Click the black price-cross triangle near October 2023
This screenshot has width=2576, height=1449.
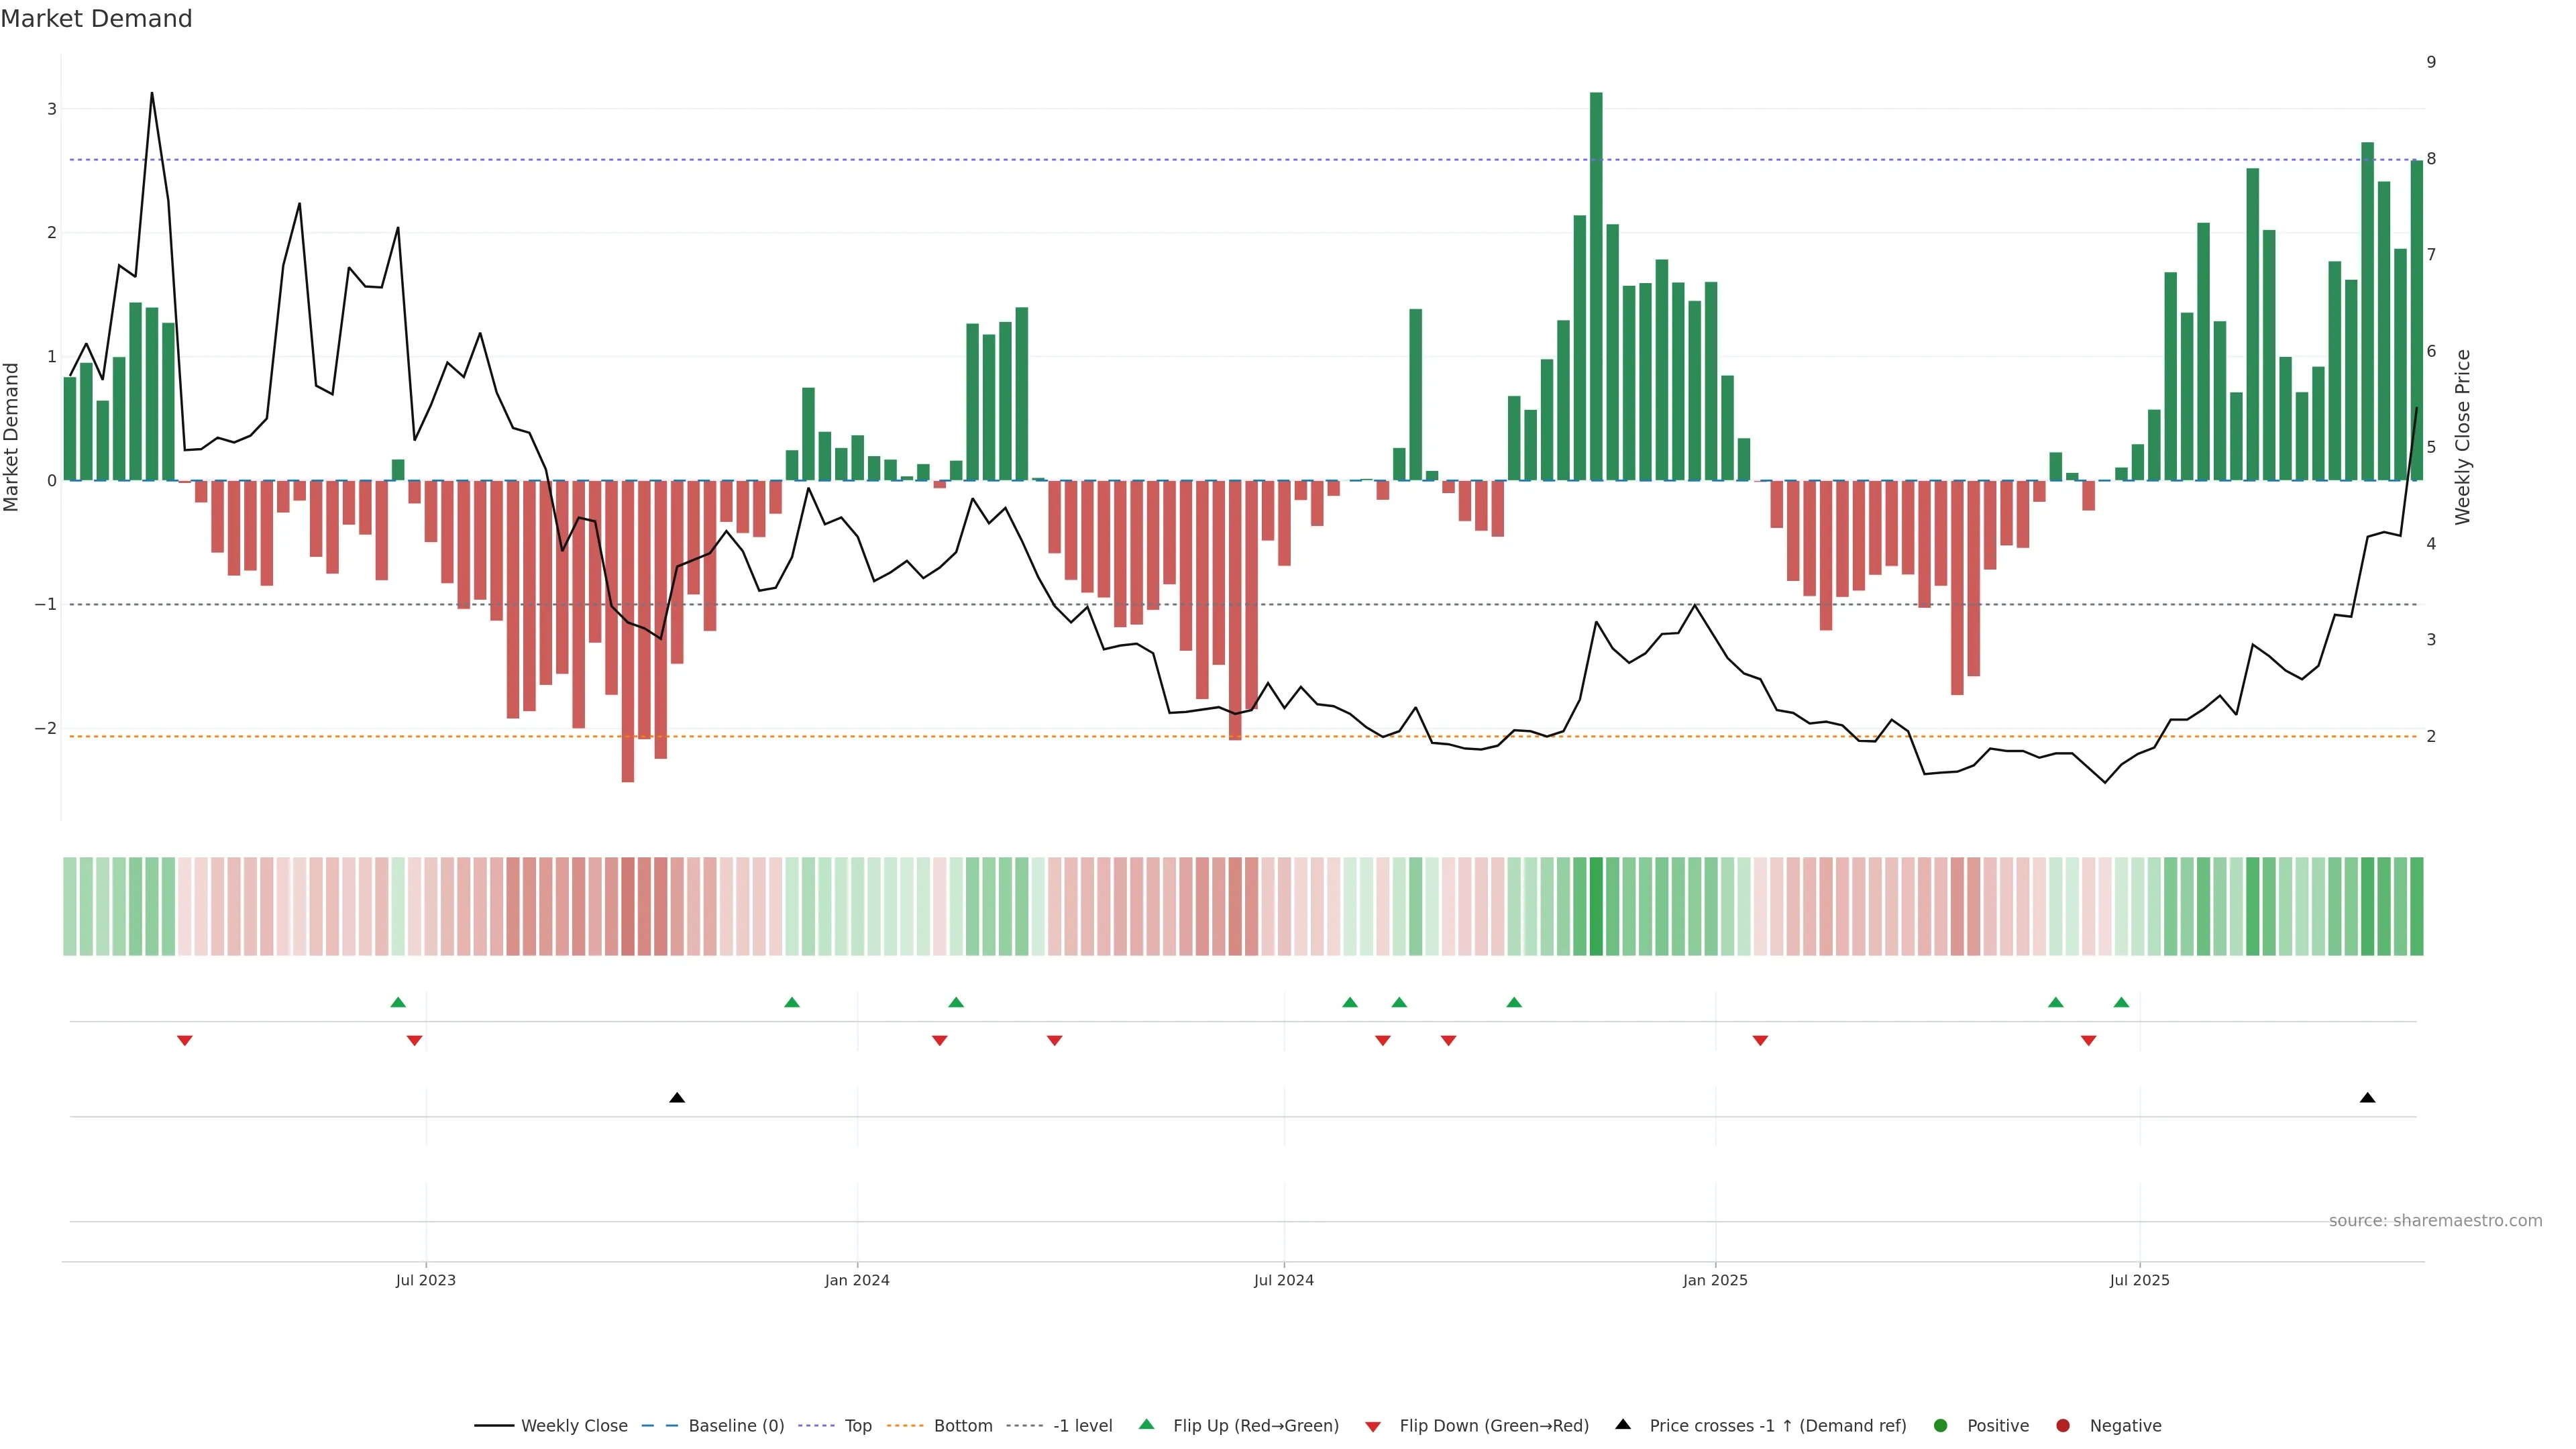tap(677, 1098)
